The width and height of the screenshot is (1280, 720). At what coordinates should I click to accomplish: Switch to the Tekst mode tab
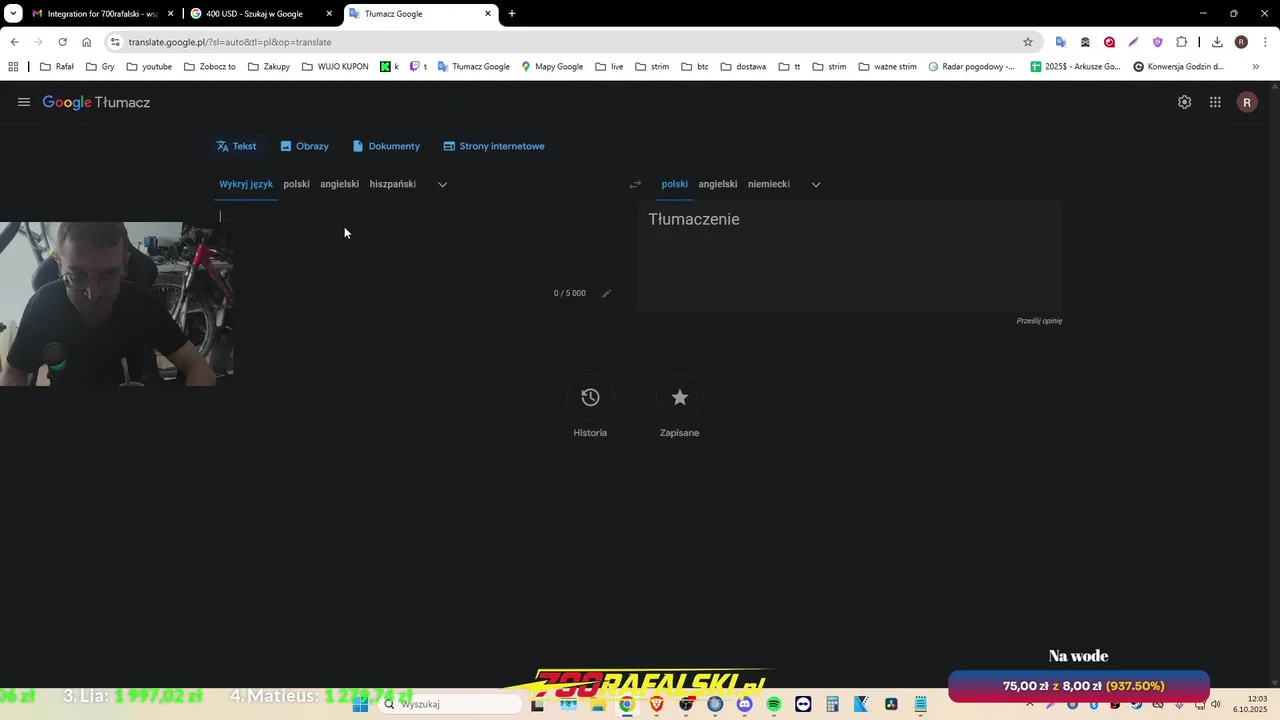[236, 146]
